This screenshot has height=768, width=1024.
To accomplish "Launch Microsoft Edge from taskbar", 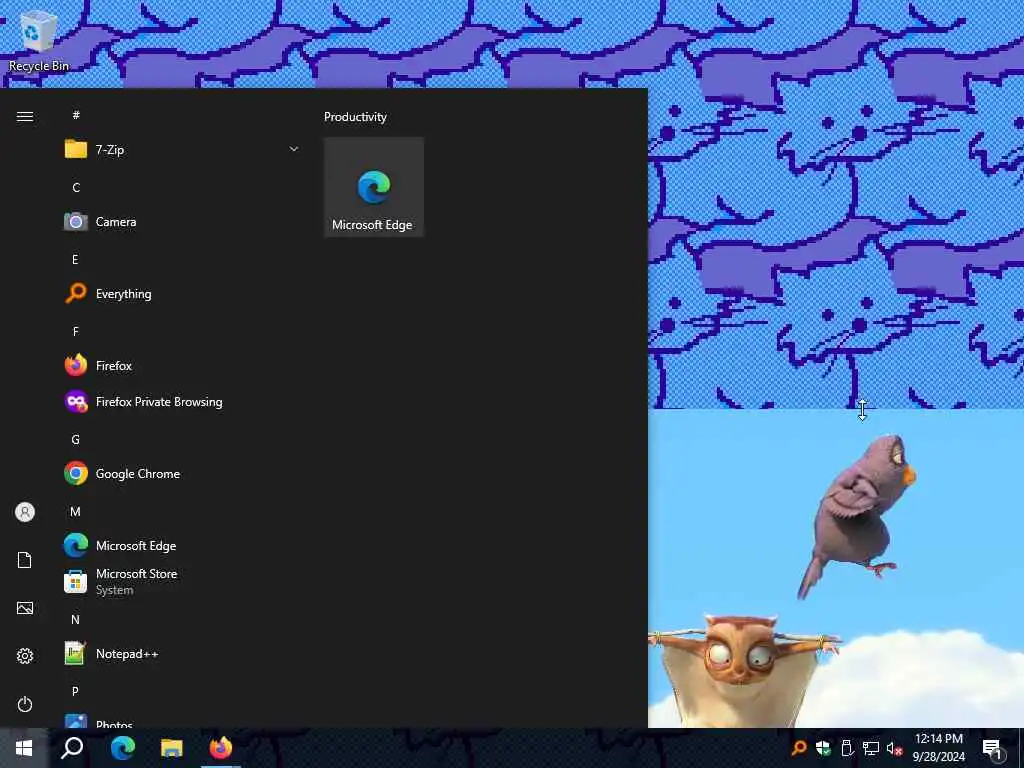I will pos(122,748).
